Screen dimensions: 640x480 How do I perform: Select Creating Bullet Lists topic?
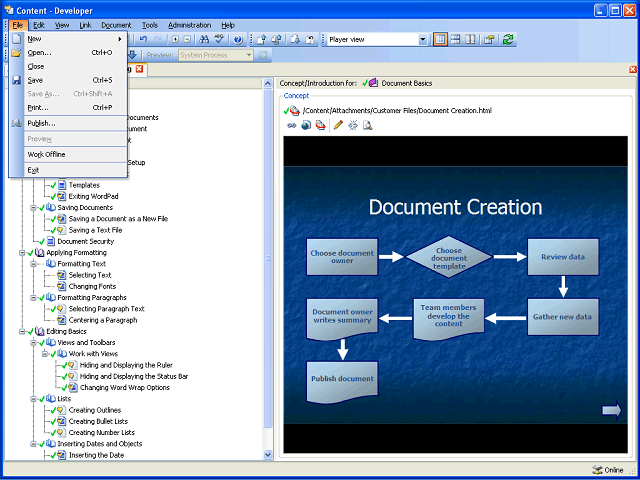point(98,421)
